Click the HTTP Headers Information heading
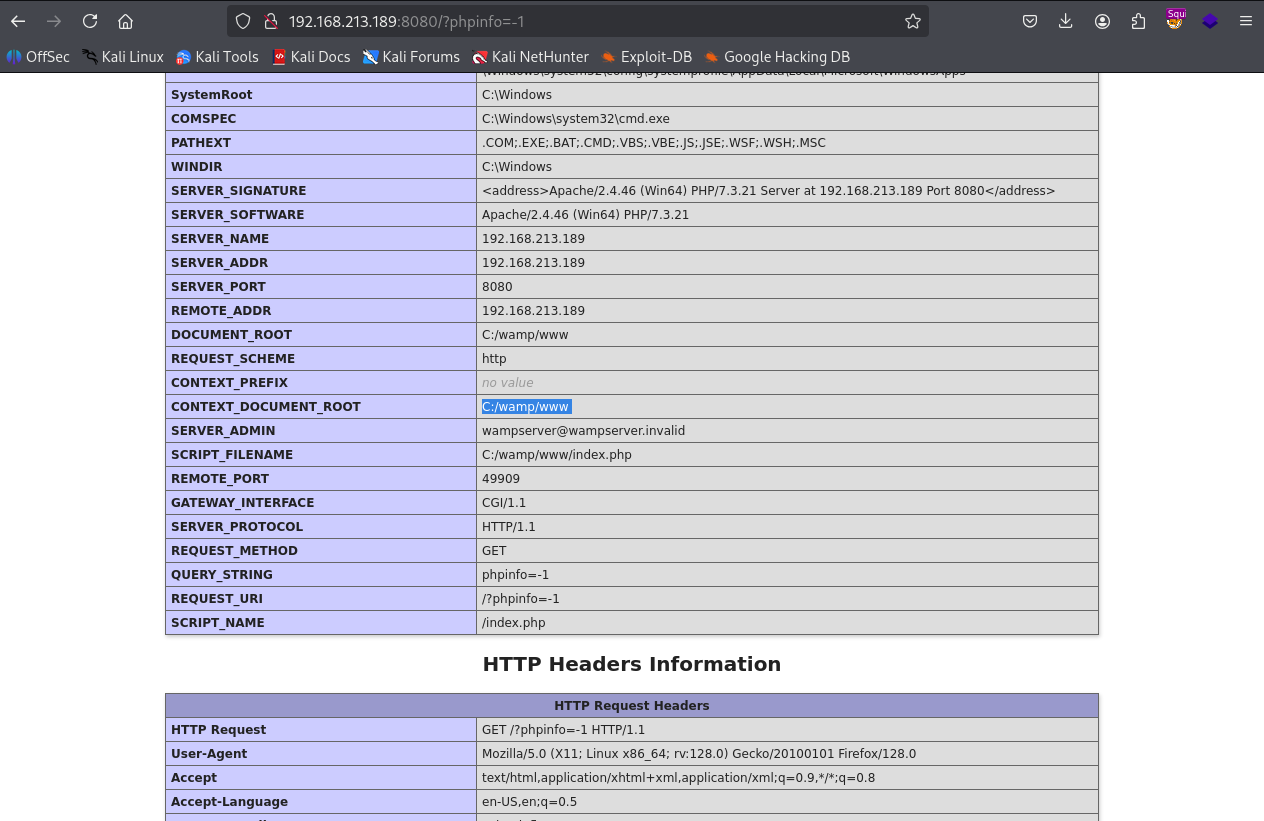This screenshot has height=821, width=1264. click(631, 664)
